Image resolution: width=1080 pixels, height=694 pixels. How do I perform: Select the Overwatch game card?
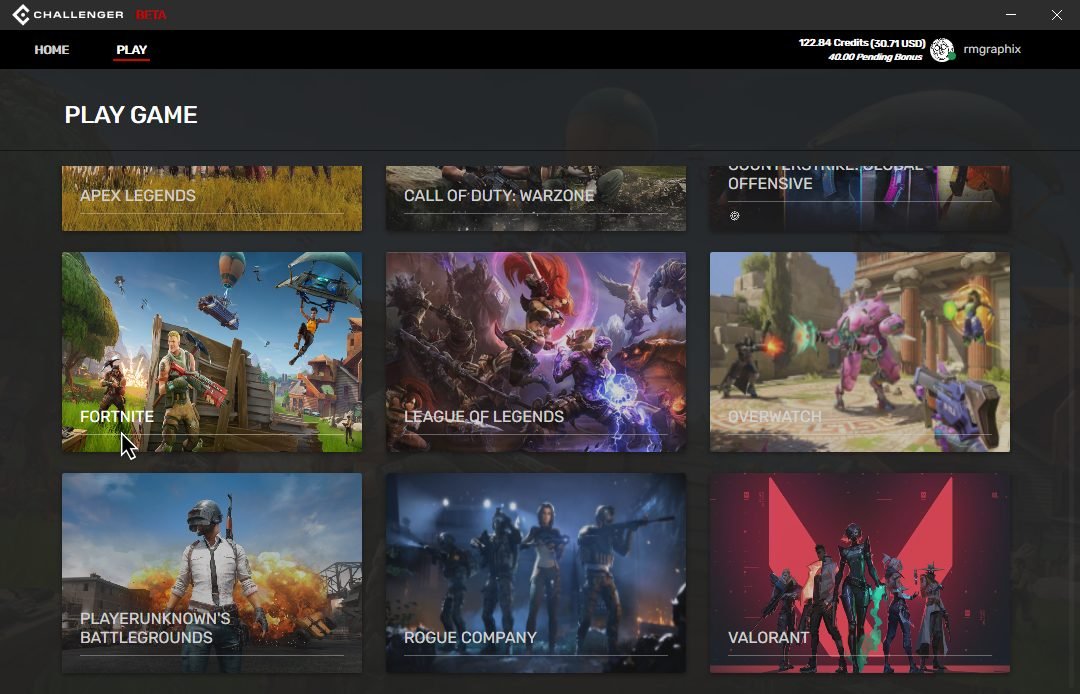(x=860, y=352)
